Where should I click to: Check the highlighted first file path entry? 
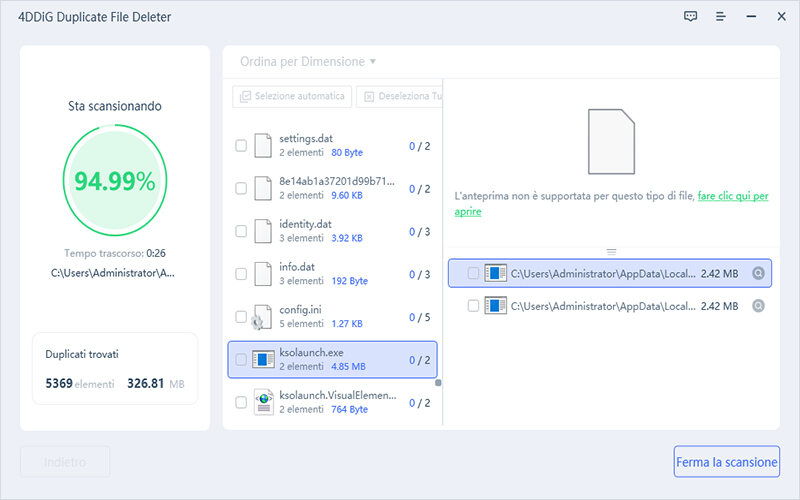point(473,273)
